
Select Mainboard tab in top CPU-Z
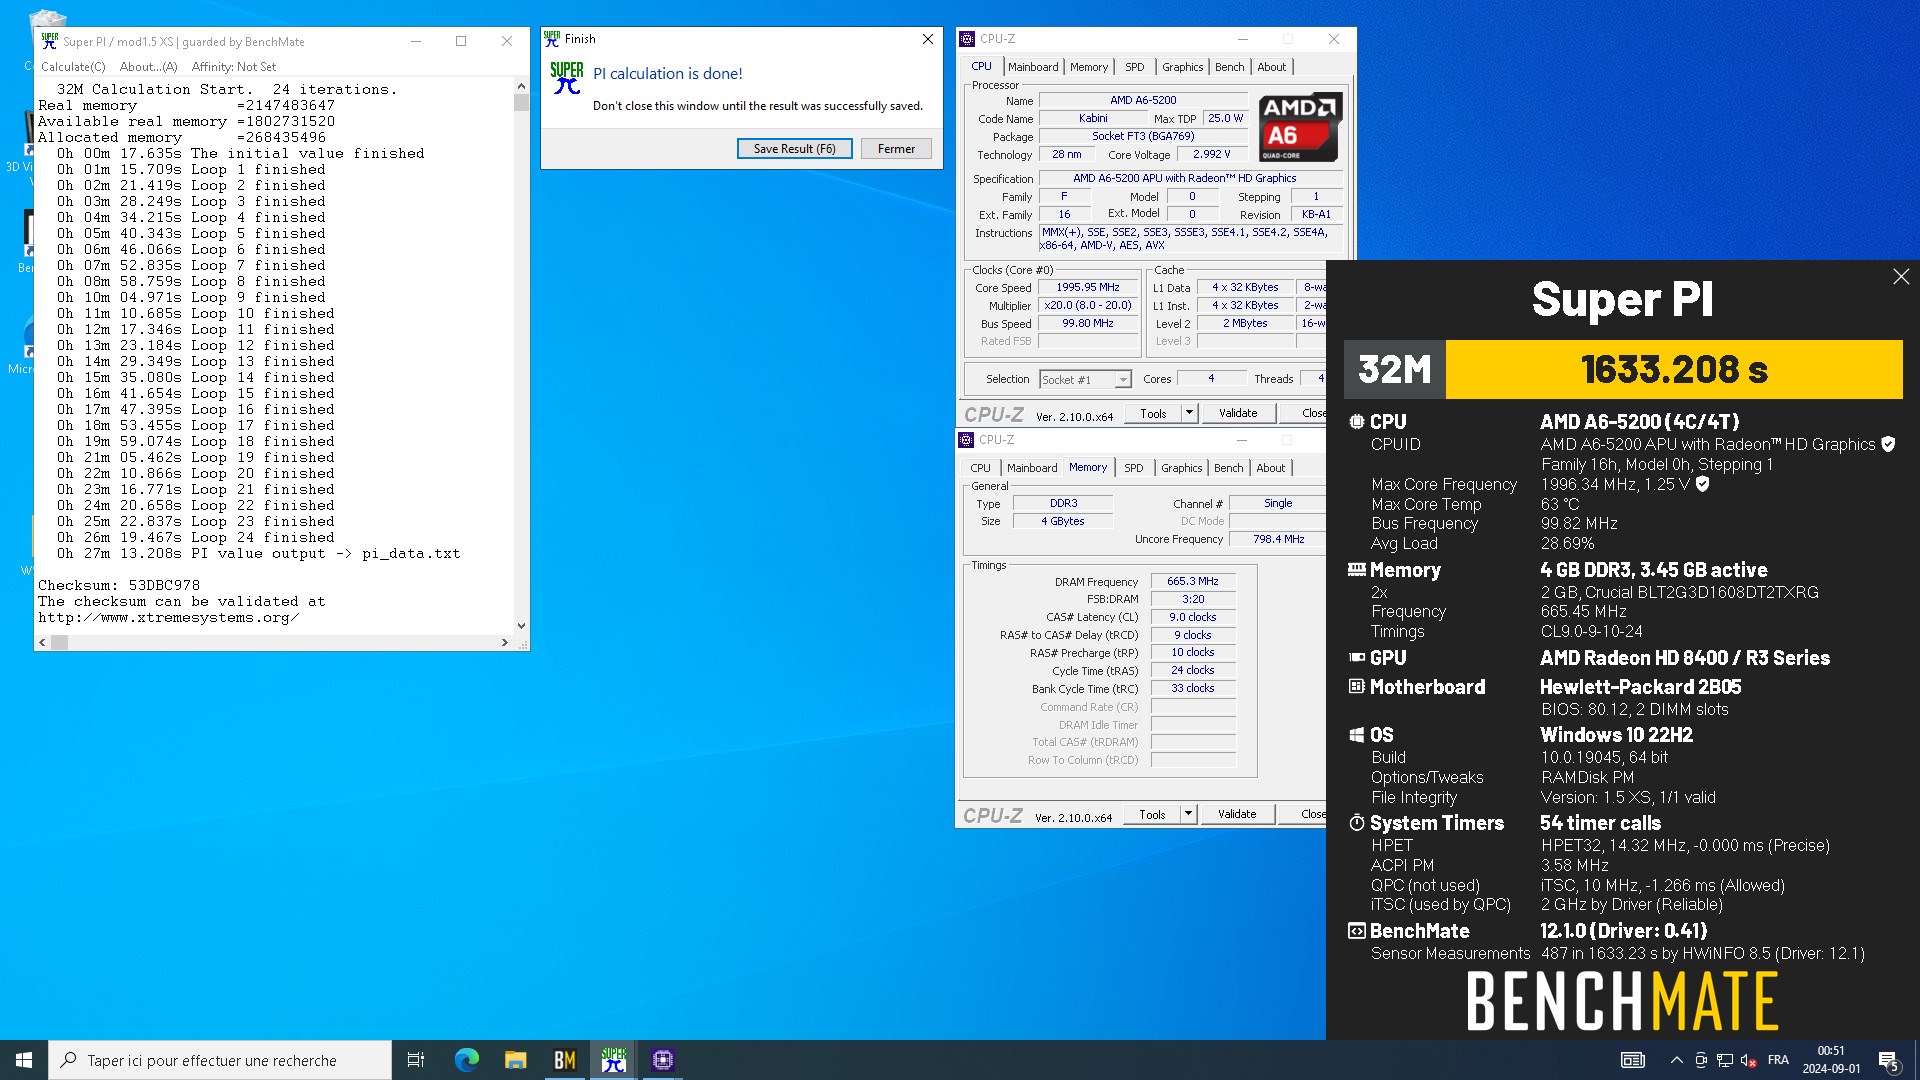[x=1033, y=67]
